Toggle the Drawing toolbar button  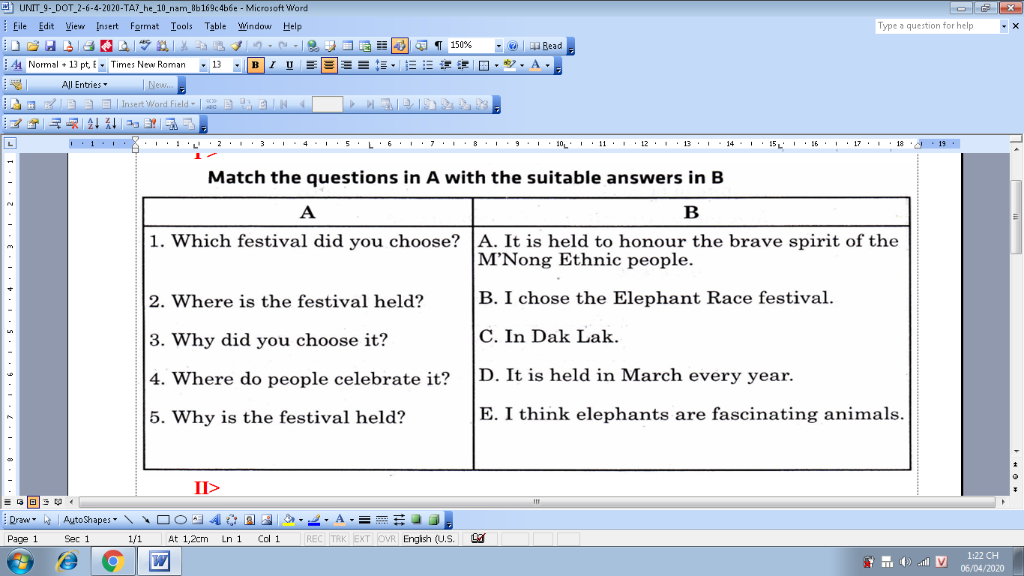pos(400,46)
